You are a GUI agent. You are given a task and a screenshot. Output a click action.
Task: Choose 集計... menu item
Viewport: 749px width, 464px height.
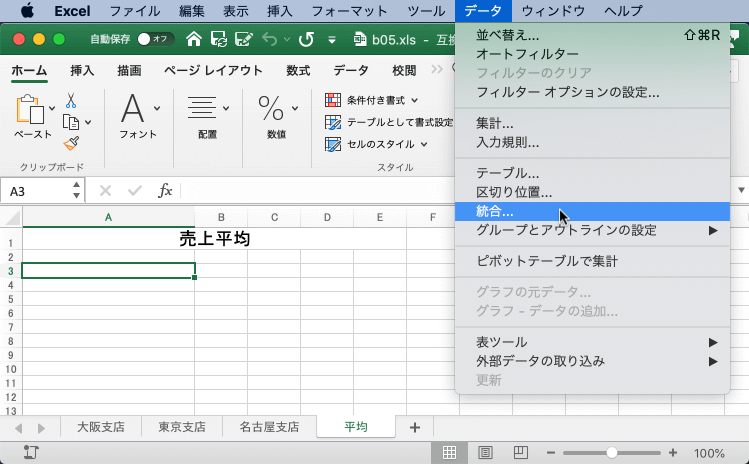click(592, 123)
